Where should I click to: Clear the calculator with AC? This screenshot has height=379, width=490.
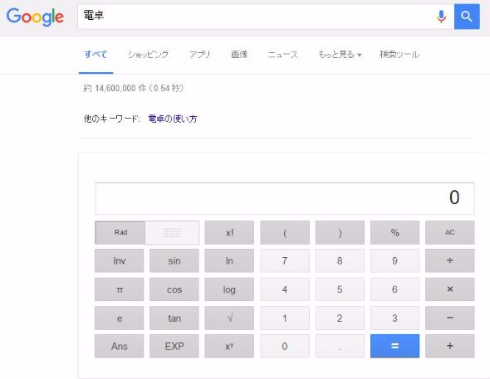pos(450,232)
